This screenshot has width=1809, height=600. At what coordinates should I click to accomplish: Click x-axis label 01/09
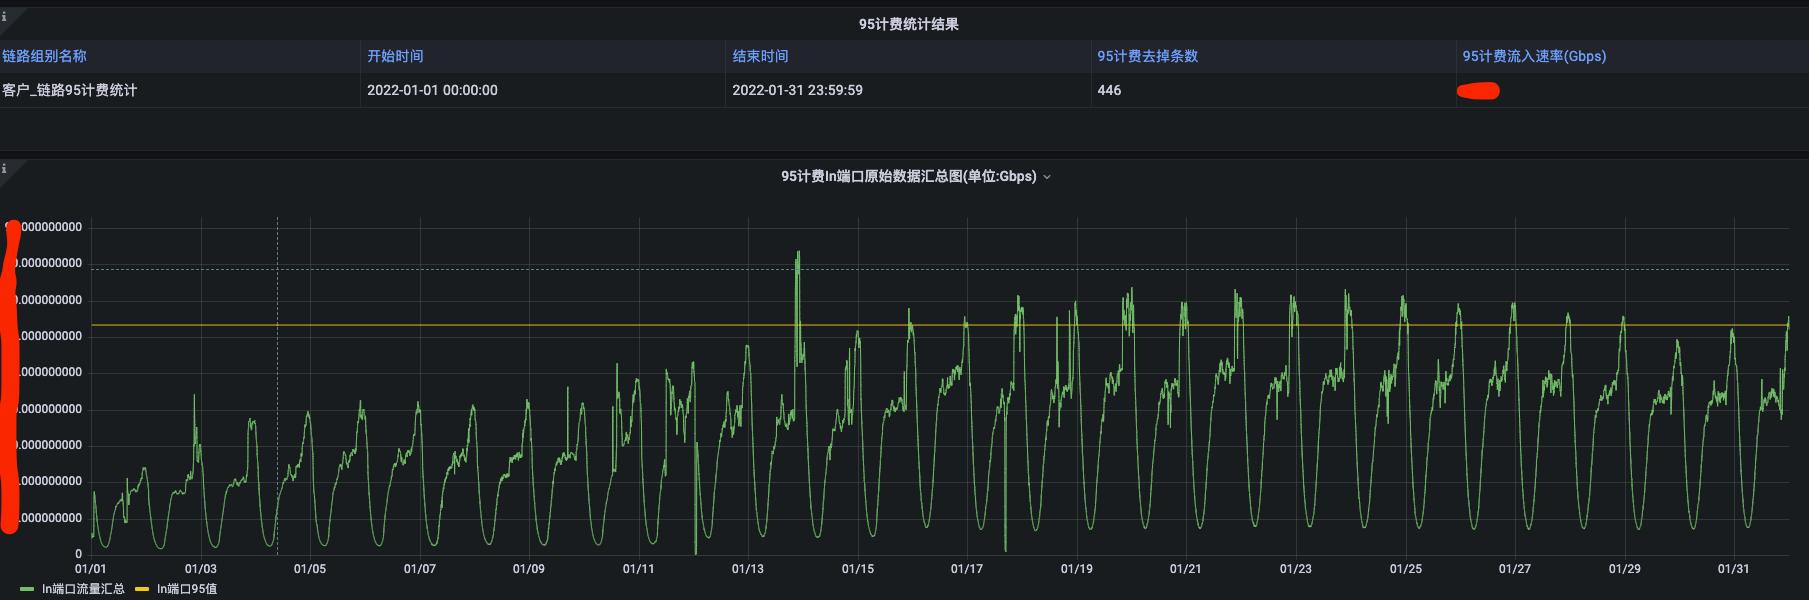click(529, 569)
